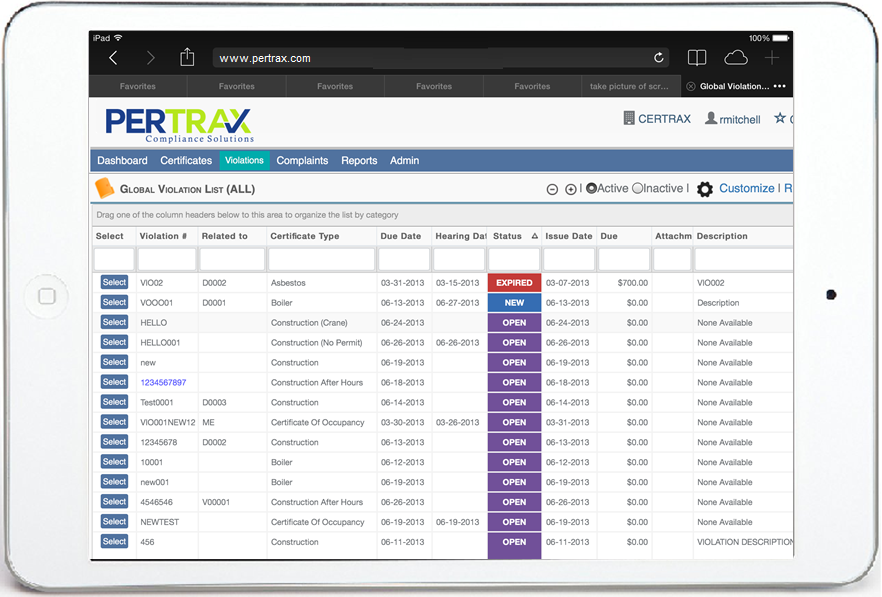Click the Customize link
Viewport: 882px width, 597px height.
tap(746, 188)
